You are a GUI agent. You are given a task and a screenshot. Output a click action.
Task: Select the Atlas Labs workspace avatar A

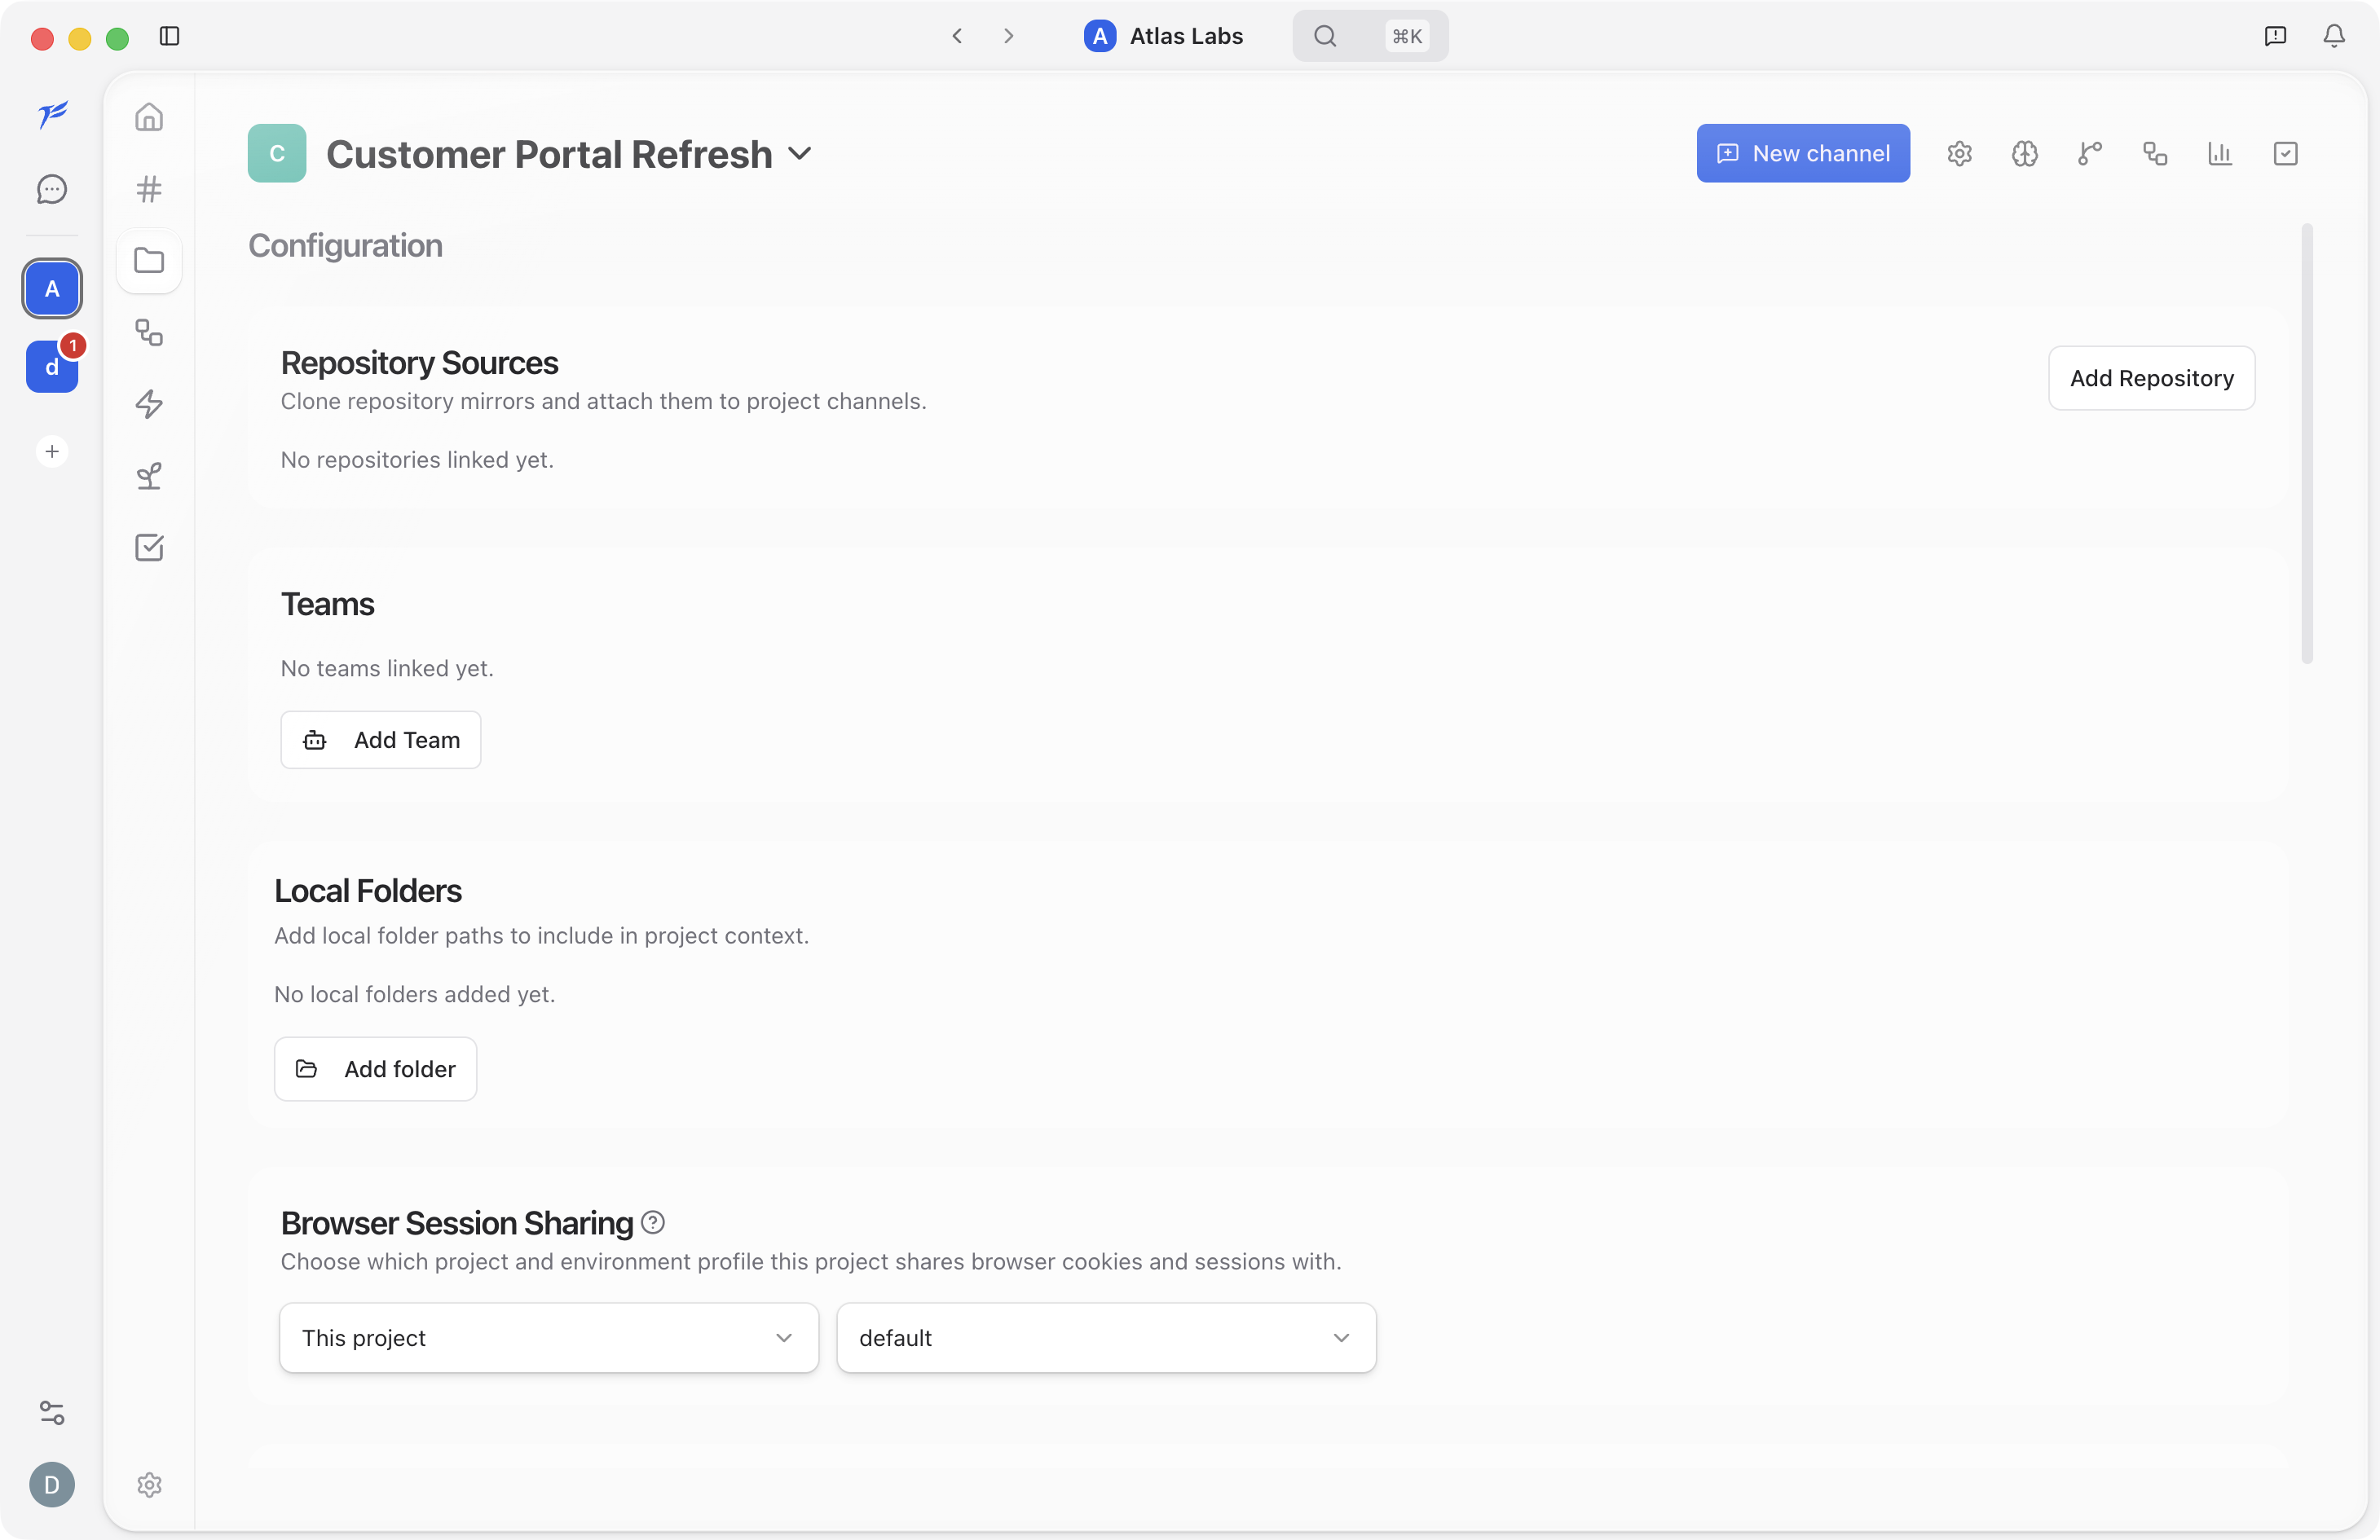52,289
